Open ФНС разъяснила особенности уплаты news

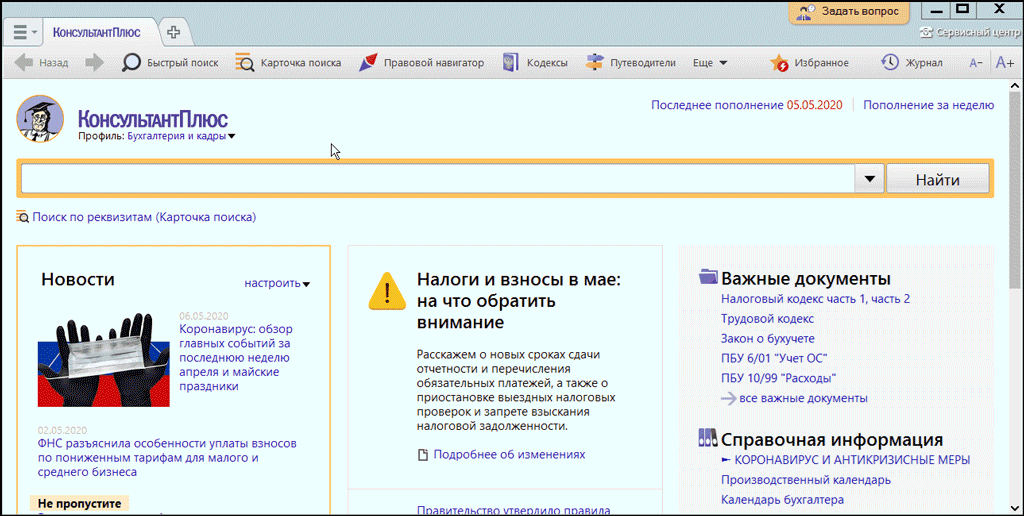click(x=168, y=457)
